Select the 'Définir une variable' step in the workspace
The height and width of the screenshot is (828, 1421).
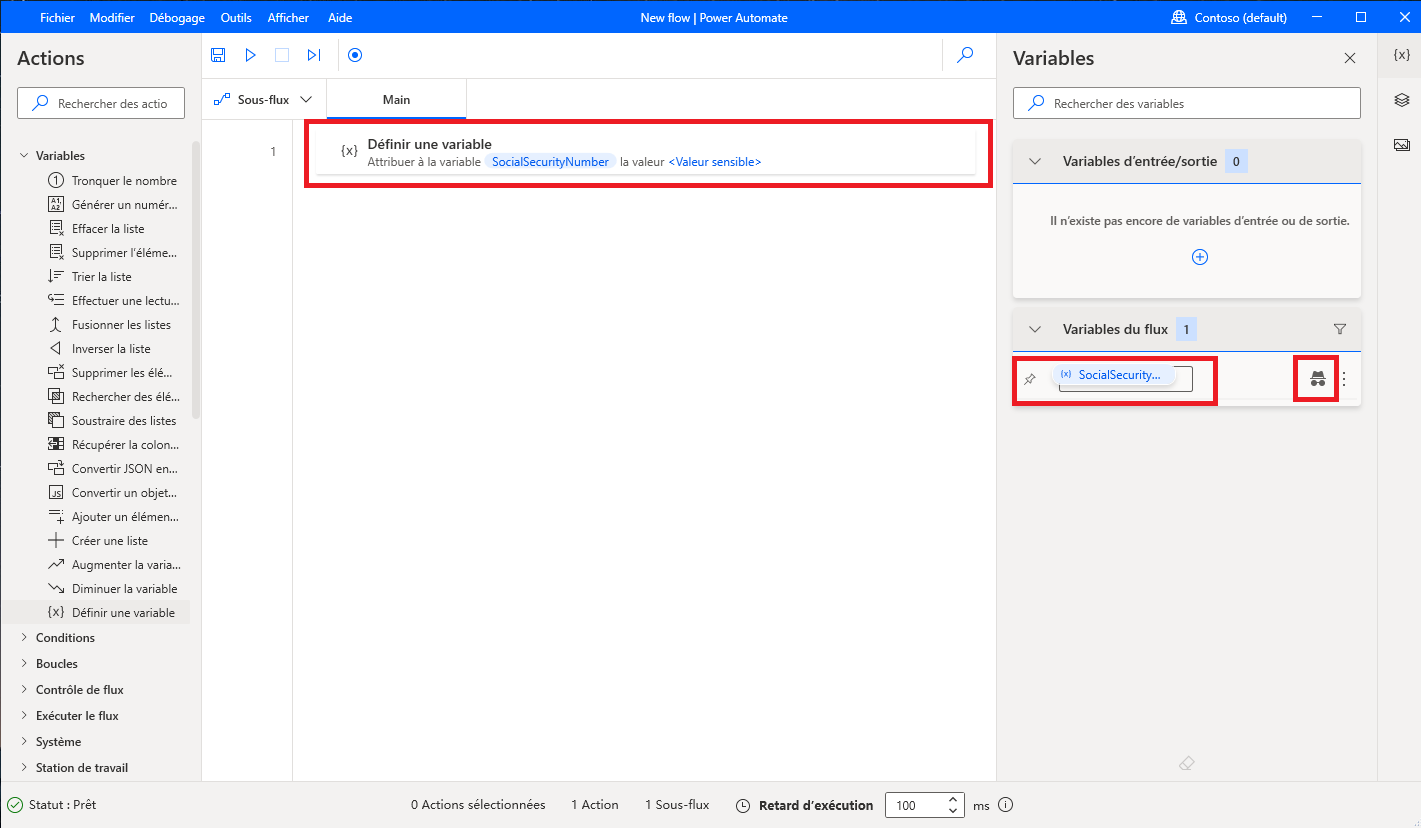tap(645, 152)
